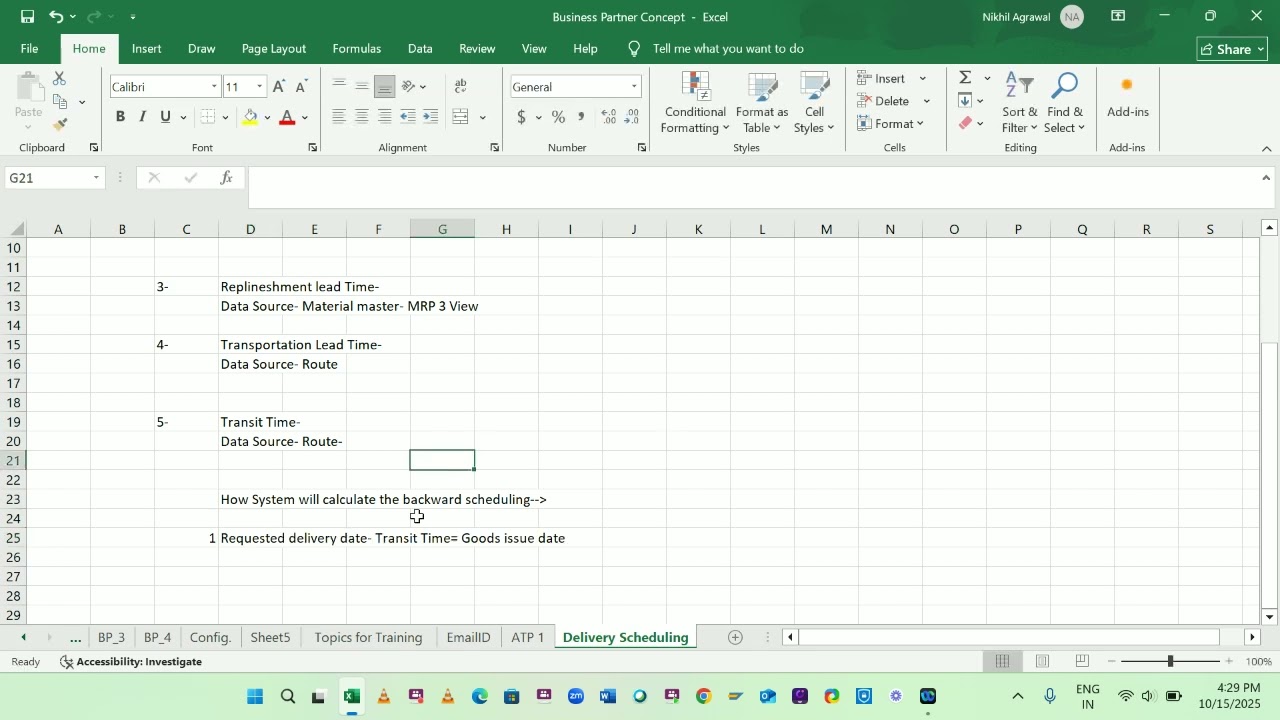This screenshot has width=1280, height=720.
Task: Open the General number format dropdown
Action: pyautogui.click(x=634, y=87)
